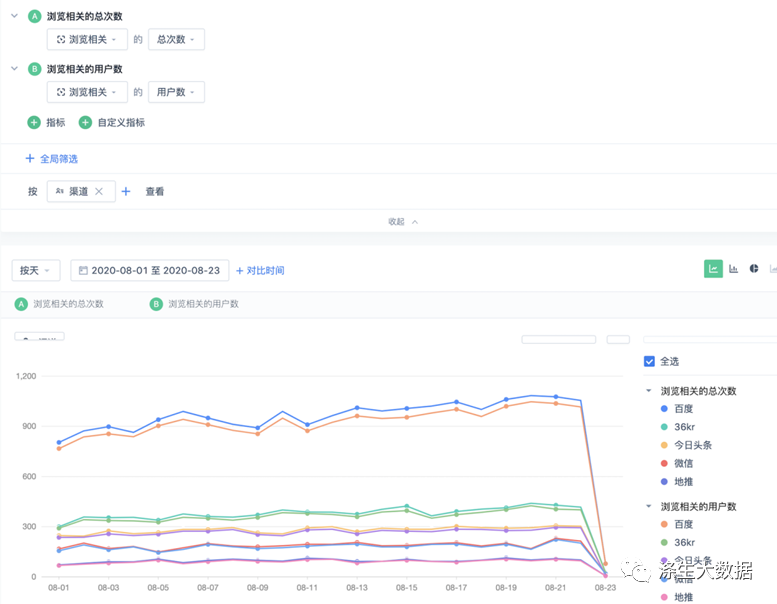Collapse metric B chevron
The width and height of the screenshot is (777, 604).
coord(14,68)
